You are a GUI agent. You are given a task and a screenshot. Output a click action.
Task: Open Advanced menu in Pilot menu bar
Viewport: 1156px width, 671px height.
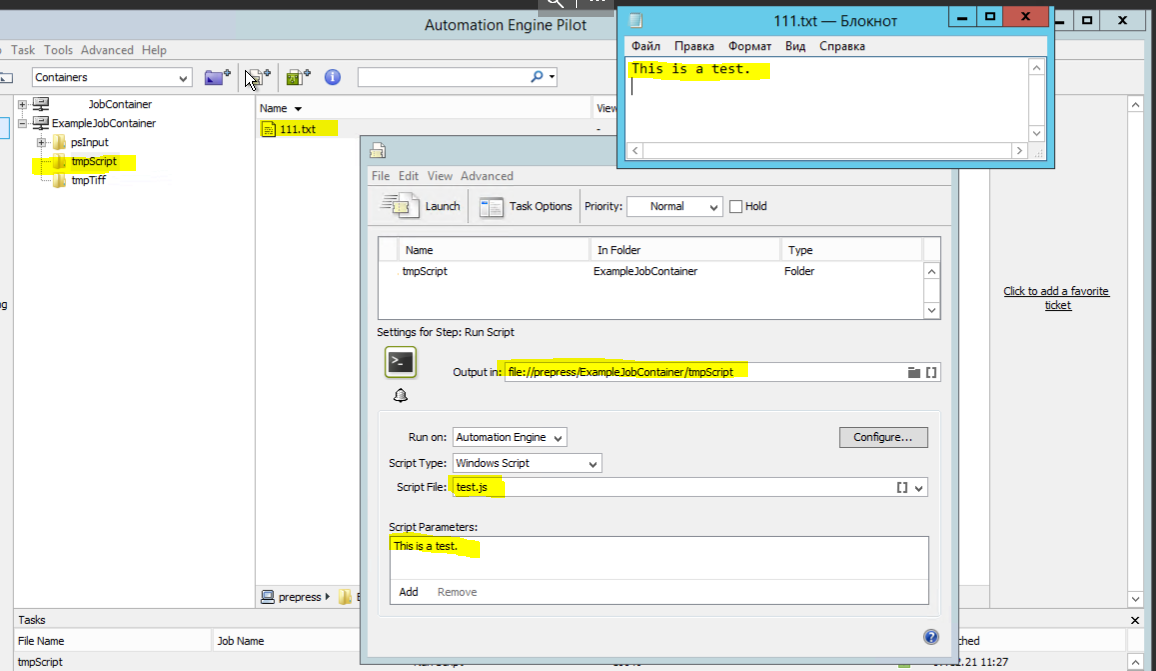click(107, 50)
